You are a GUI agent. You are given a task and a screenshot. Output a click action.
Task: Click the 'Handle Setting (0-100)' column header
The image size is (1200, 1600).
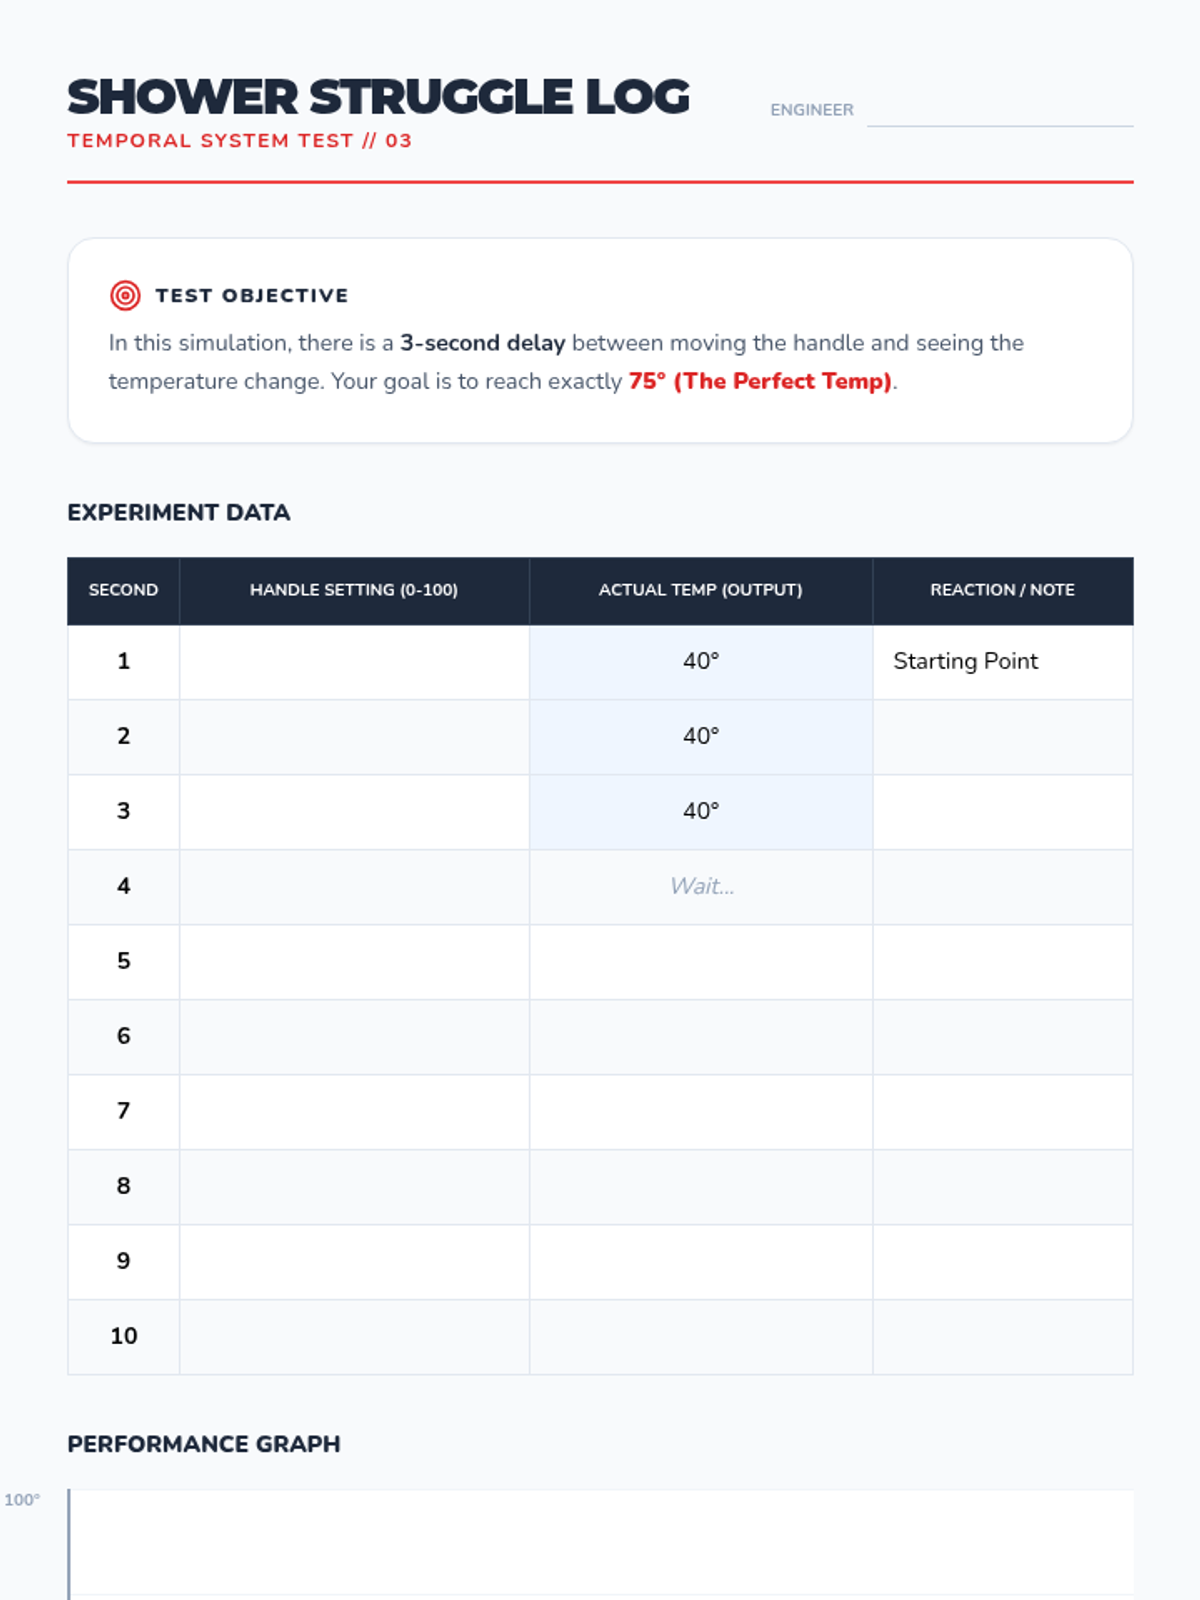coord(354,590)
